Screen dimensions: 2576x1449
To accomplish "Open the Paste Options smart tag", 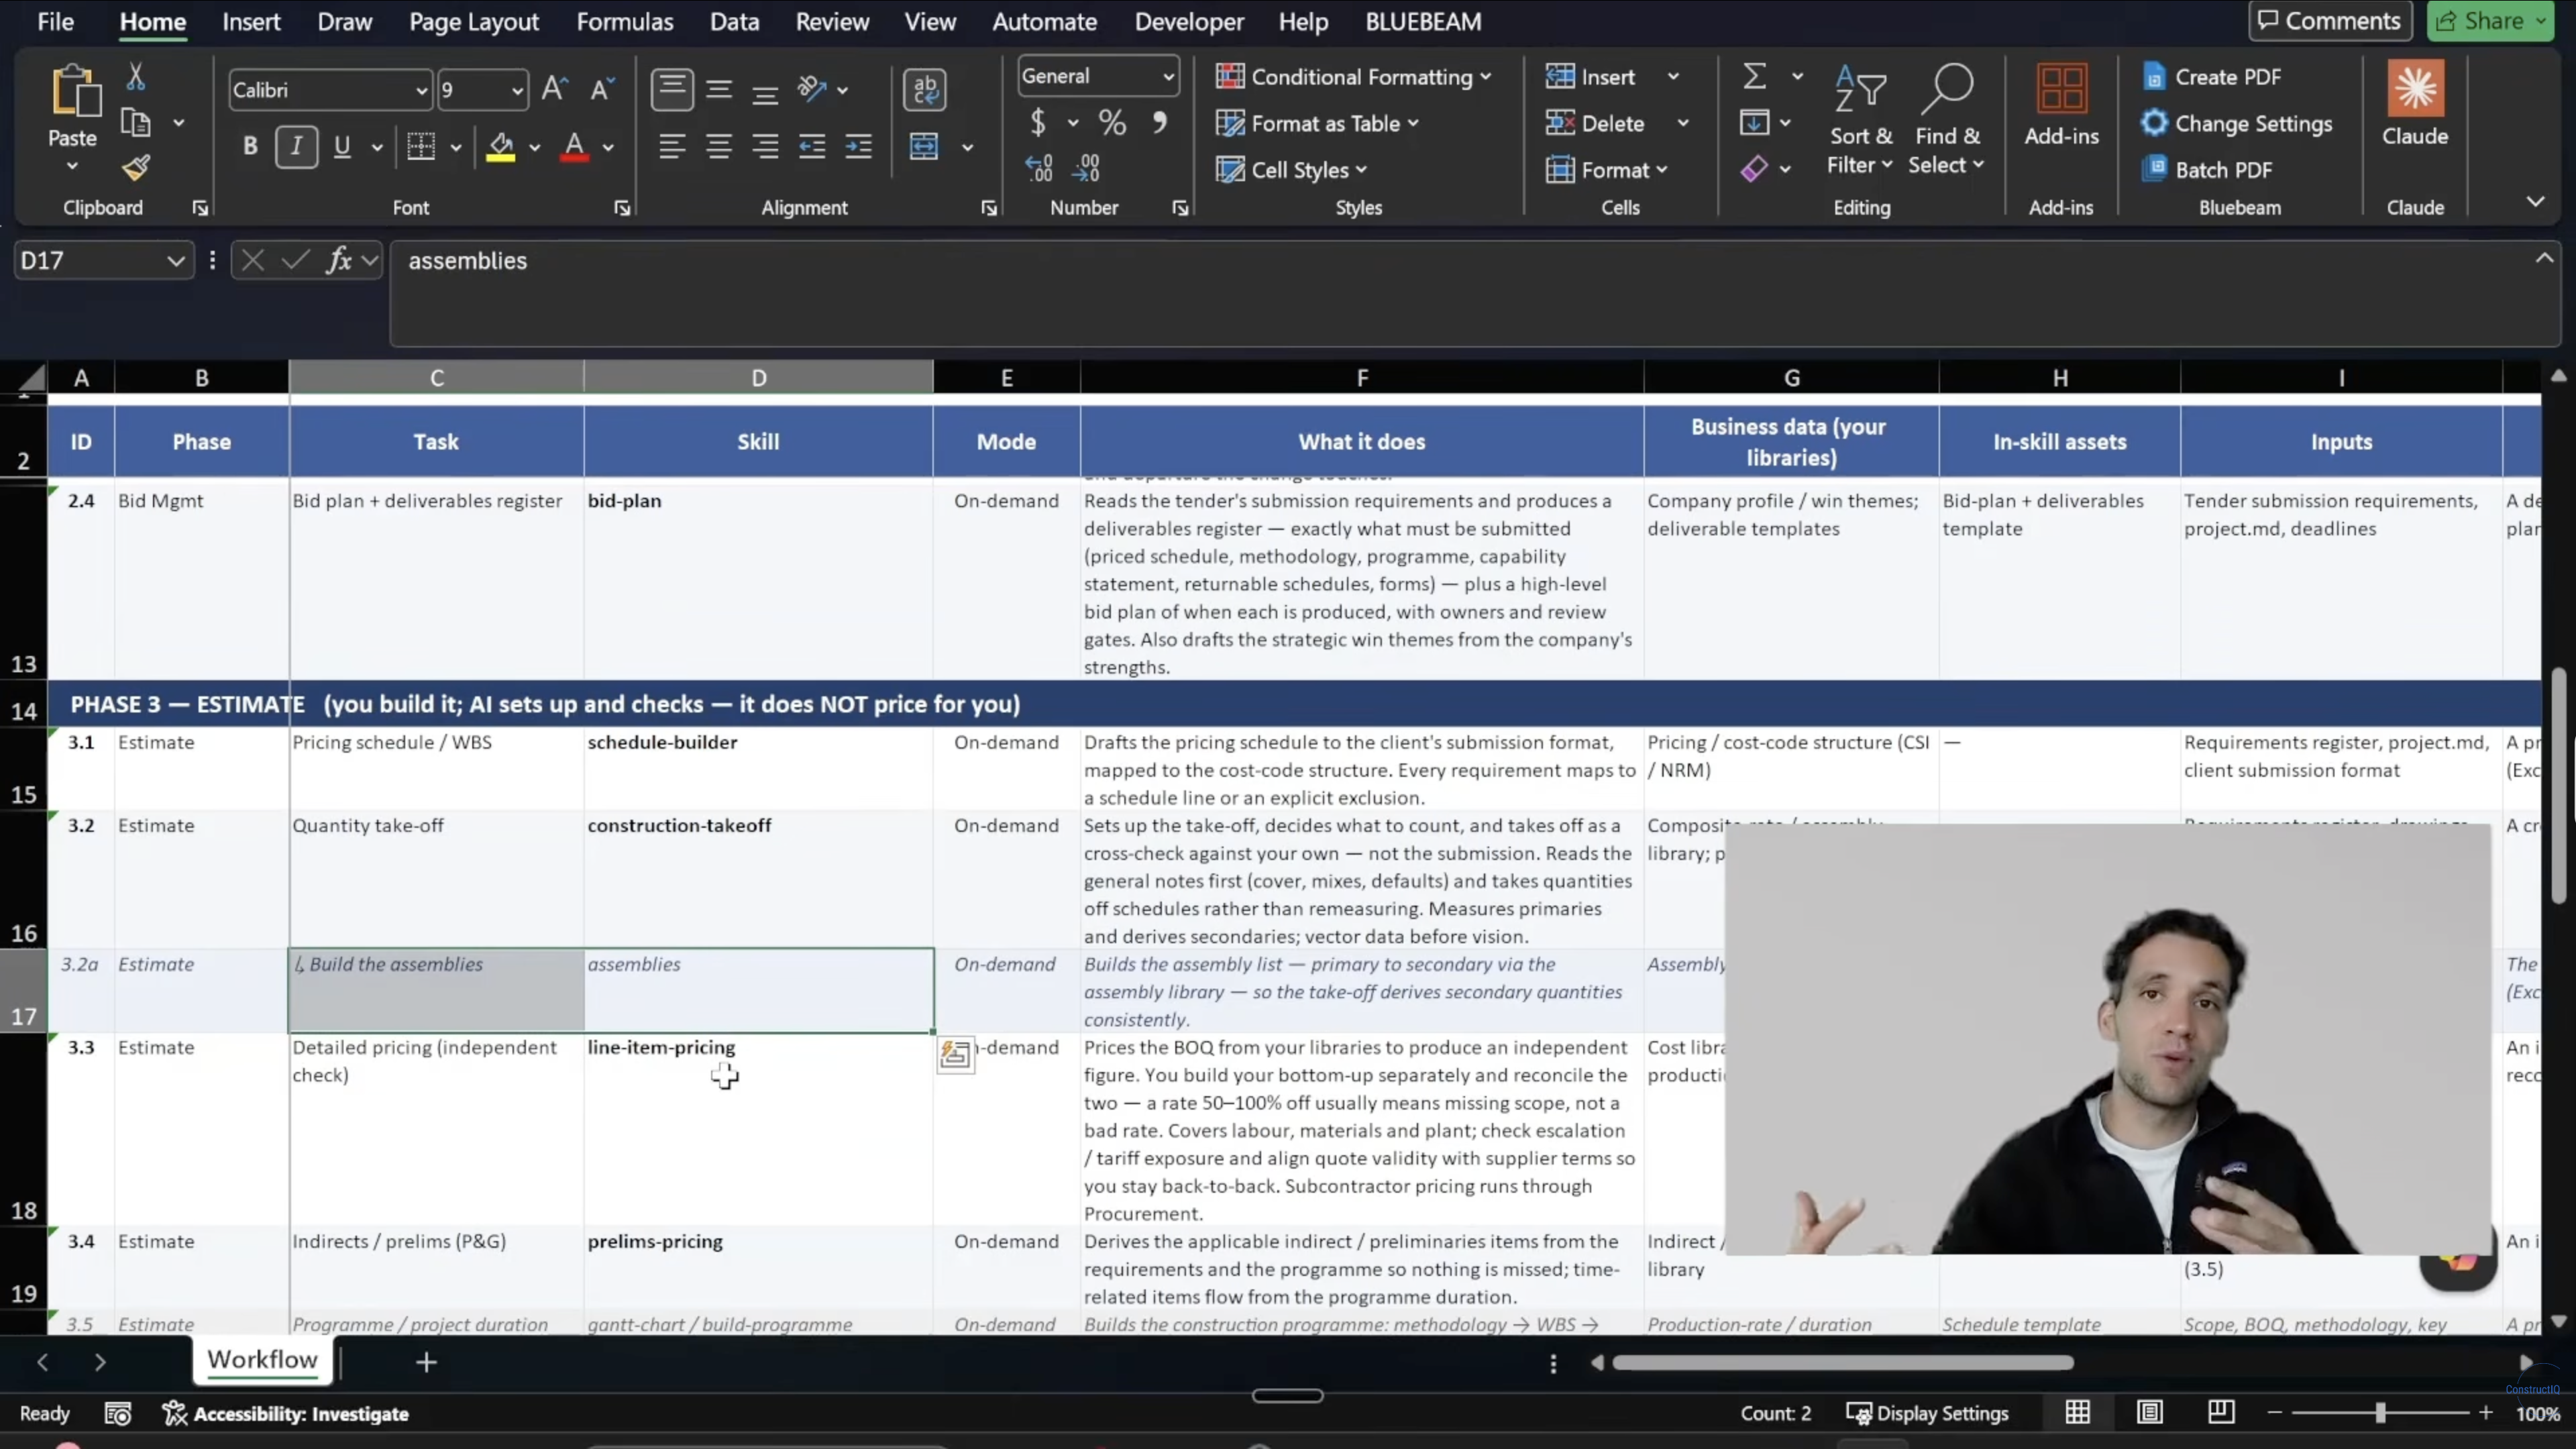I will [x=955, y=1054].
